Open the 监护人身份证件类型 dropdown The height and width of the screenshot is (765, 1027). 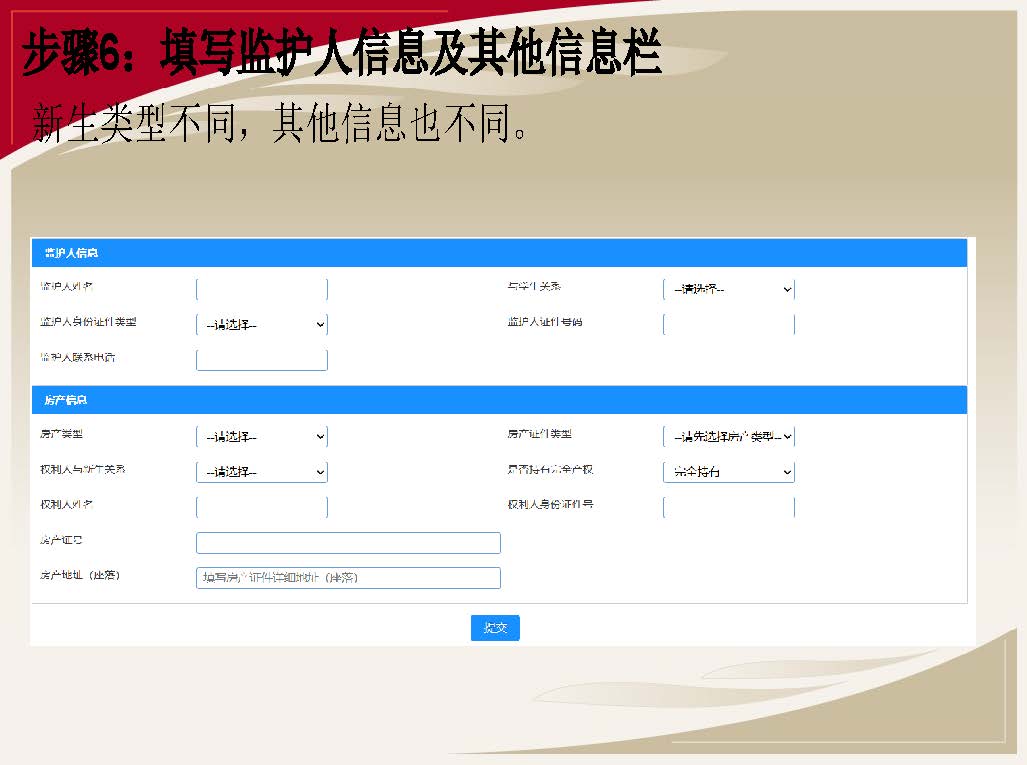[x=261, y=324]
